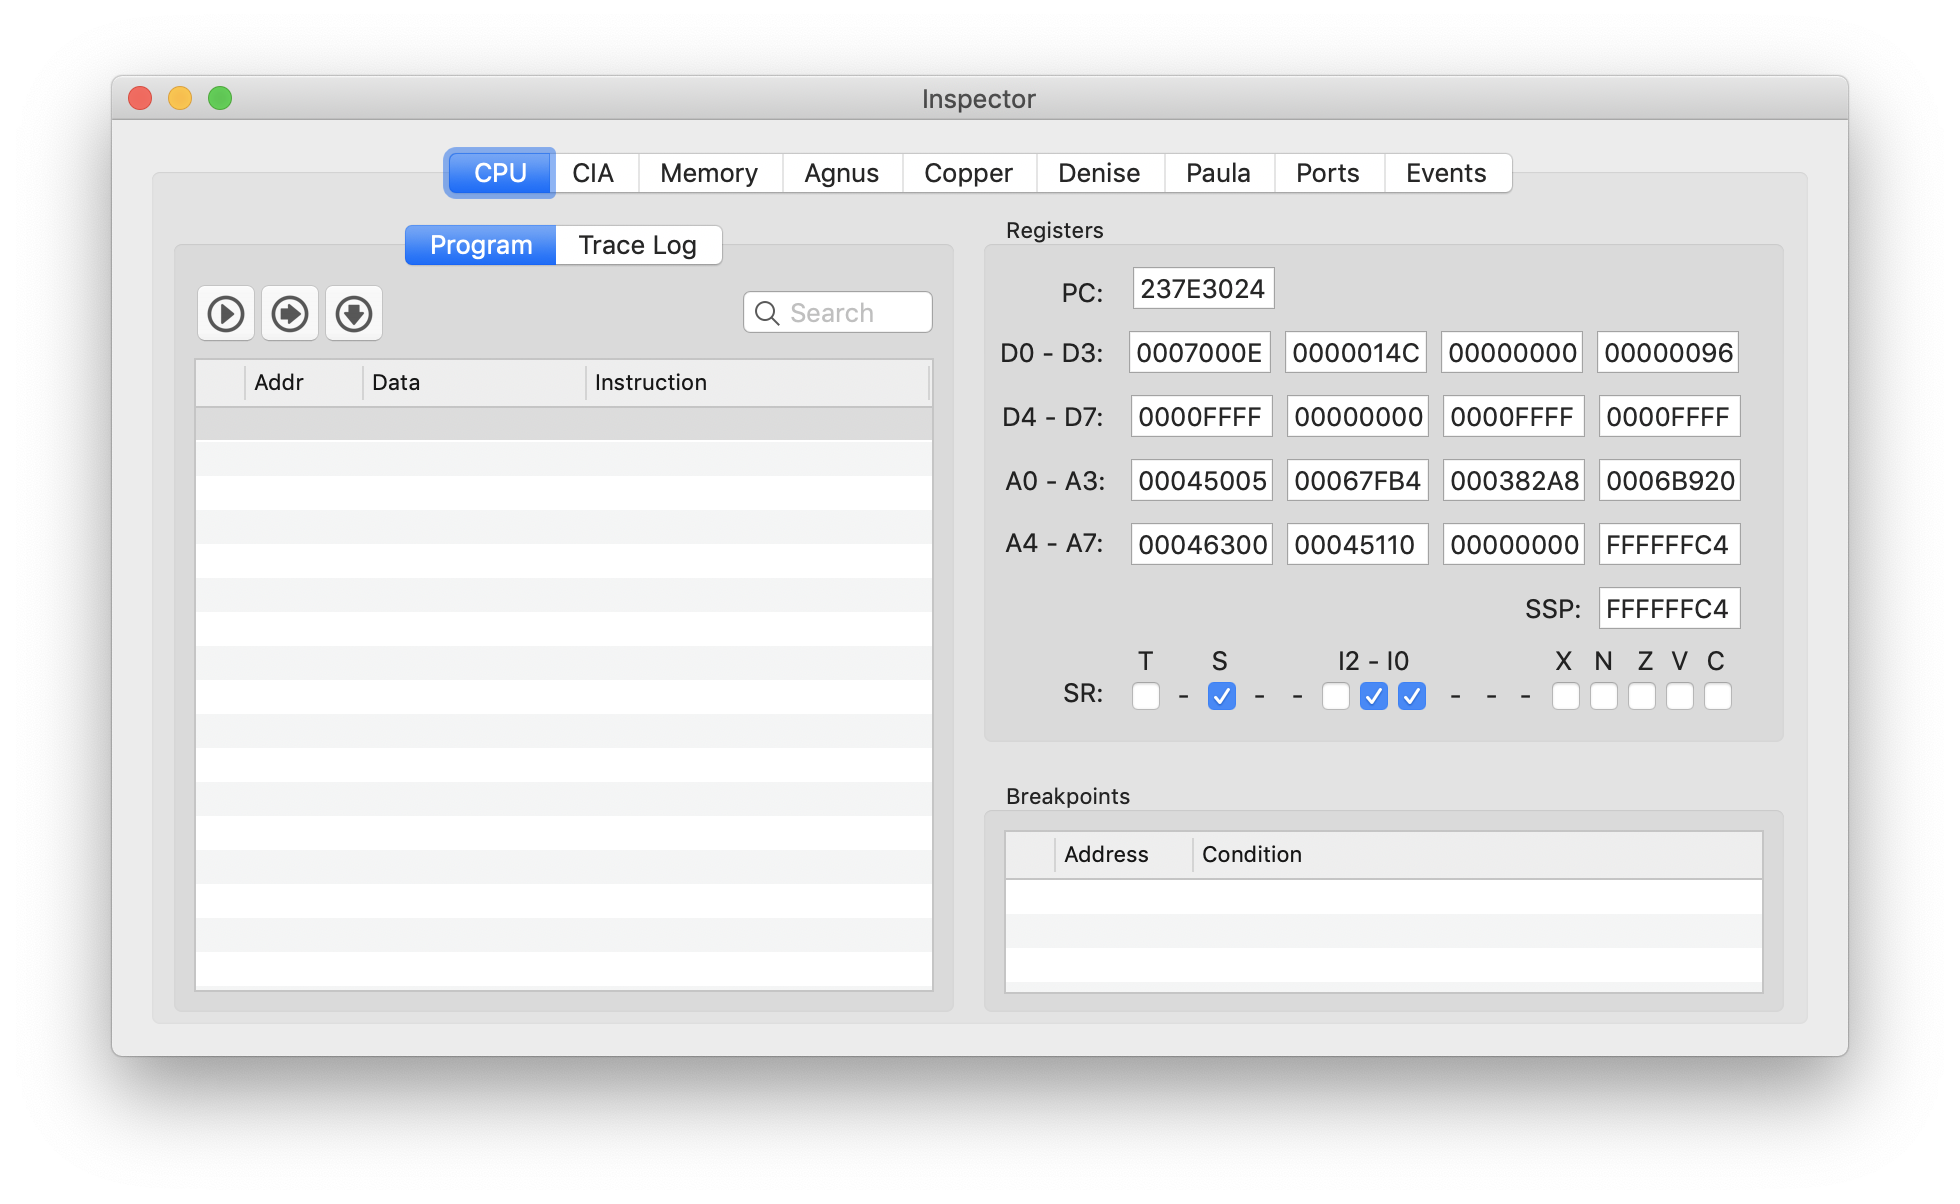The width and height of the screenshot is (1960, 1204).
Task: Edit D0 register value 0007000E
Action: point(1200,352)
